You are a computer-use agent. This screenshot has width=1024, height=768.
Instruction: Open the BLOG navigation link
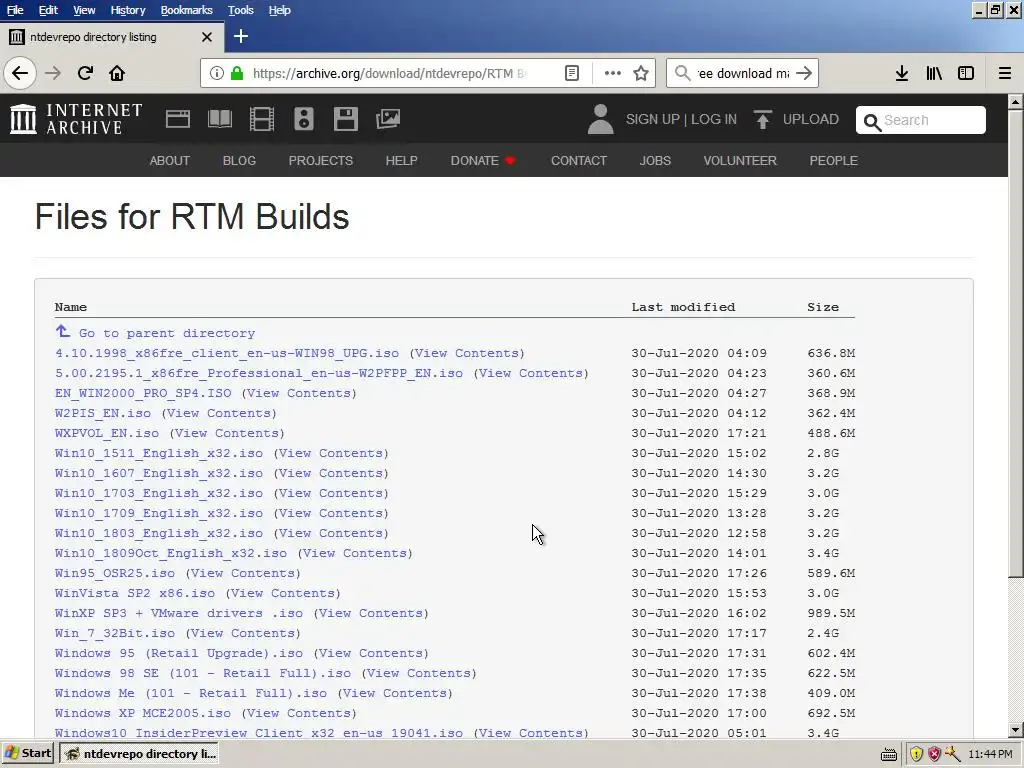tap(239, 161)
